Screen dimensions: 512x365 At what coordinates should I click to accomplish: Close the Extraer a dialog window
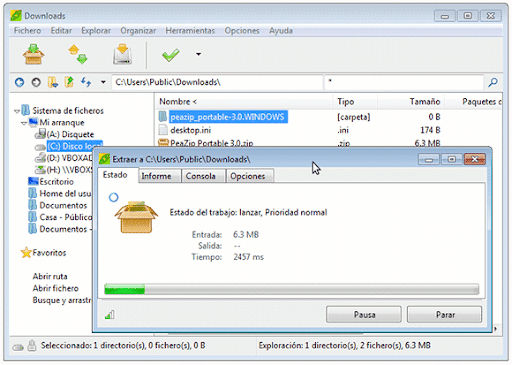pos(475,159)
